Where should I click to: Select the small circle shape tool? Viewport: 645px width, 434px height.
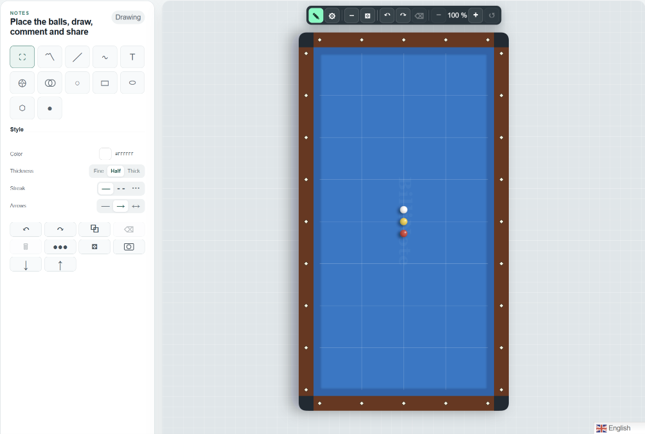[77, 83]
